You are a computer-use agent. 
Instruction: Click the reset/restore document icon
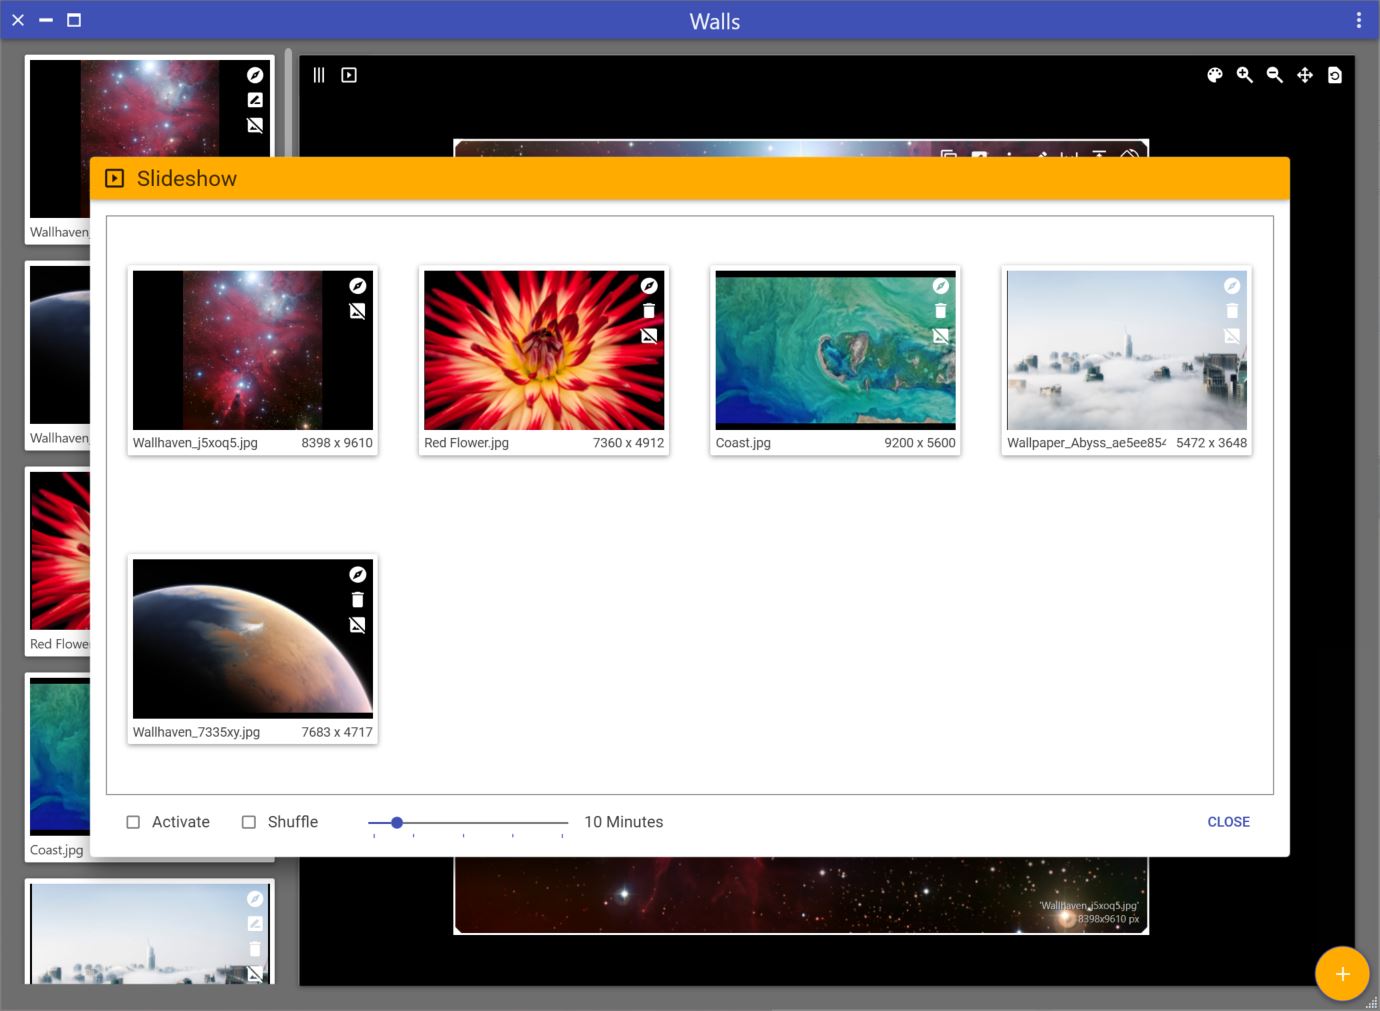tap(1335, 75)
